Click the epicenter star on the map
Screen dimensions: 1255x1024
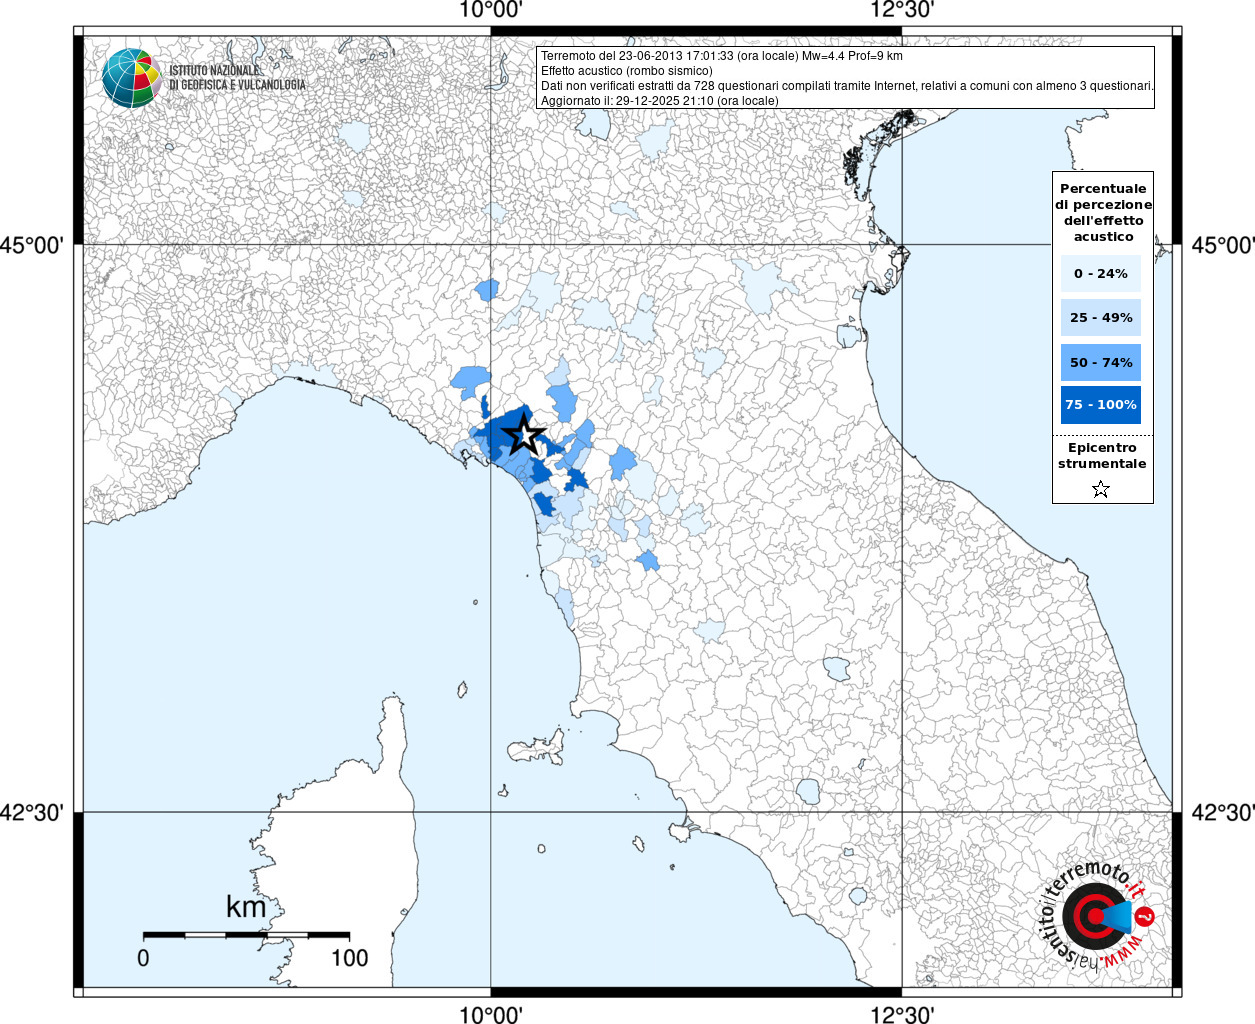click(x=523, y=436)
